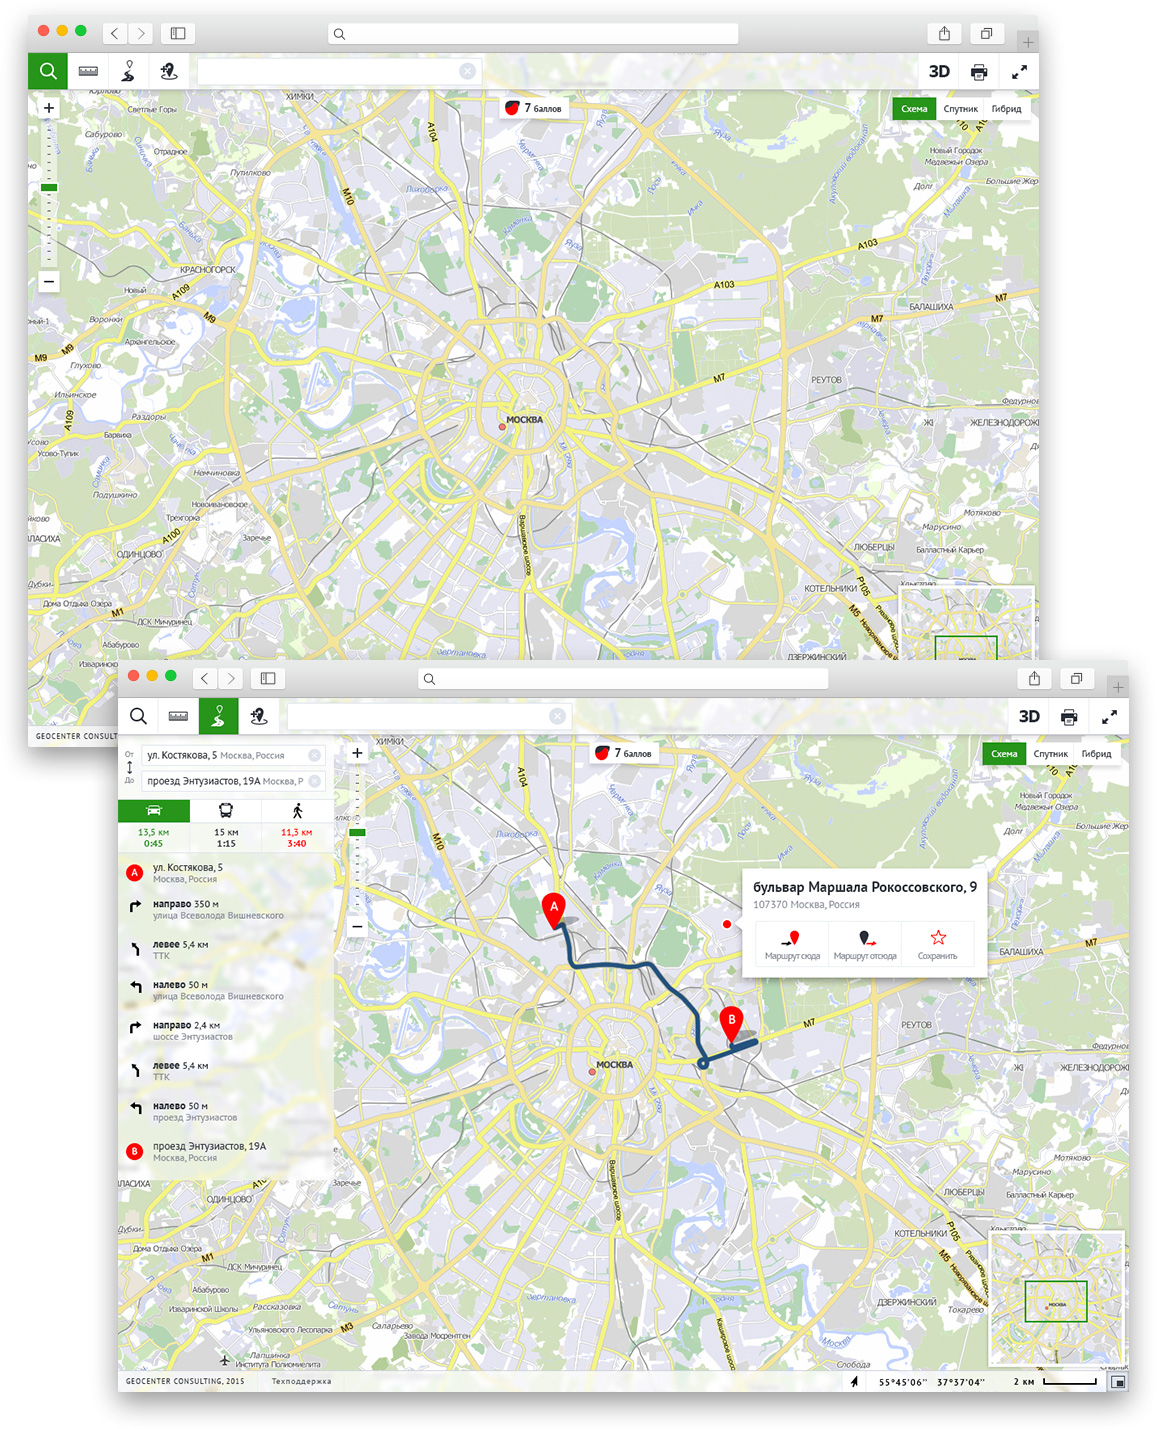Select step налево 50 м проезд Энтузиастов
This screenshot has height=1429, width=1157.
point(225,1111)
